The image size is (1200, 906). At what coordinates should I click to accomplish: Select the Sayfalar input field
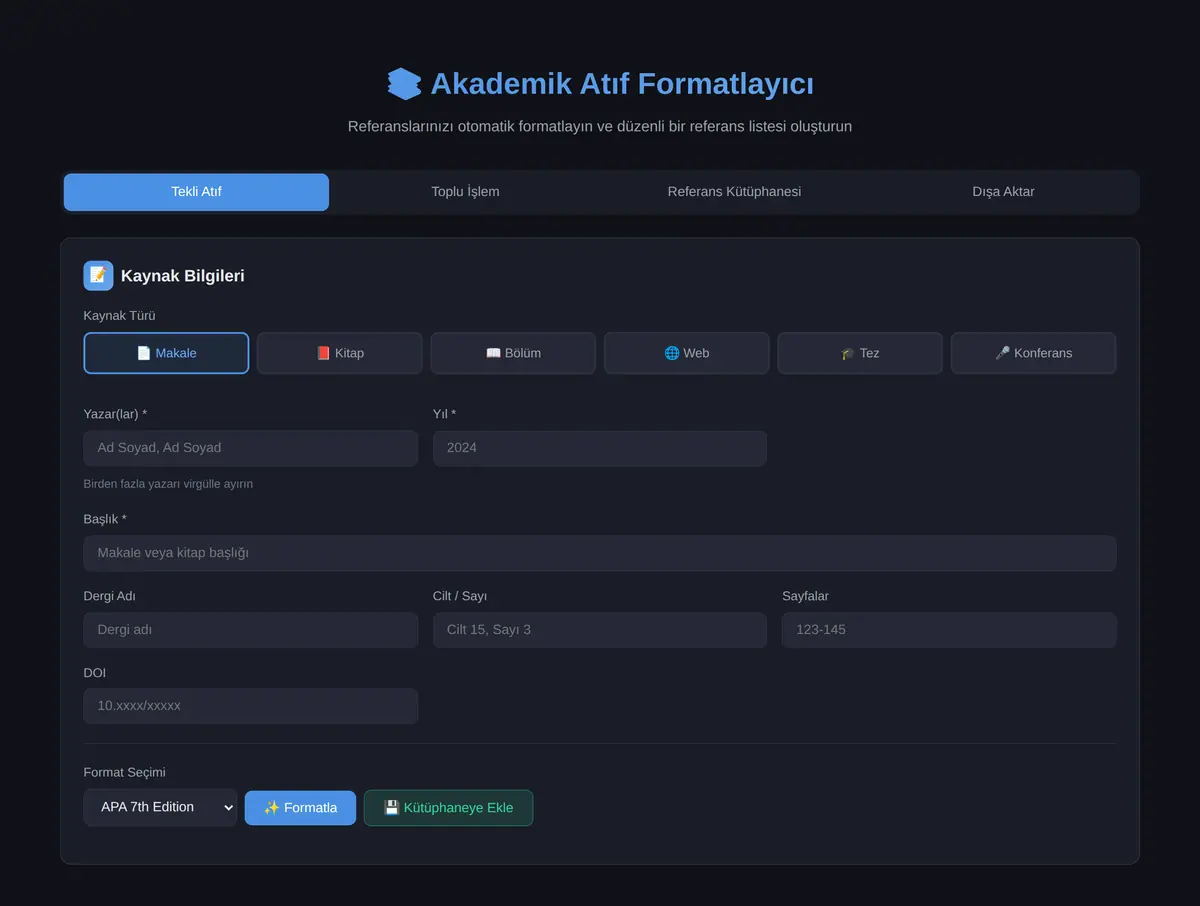[x=949, y=630]
